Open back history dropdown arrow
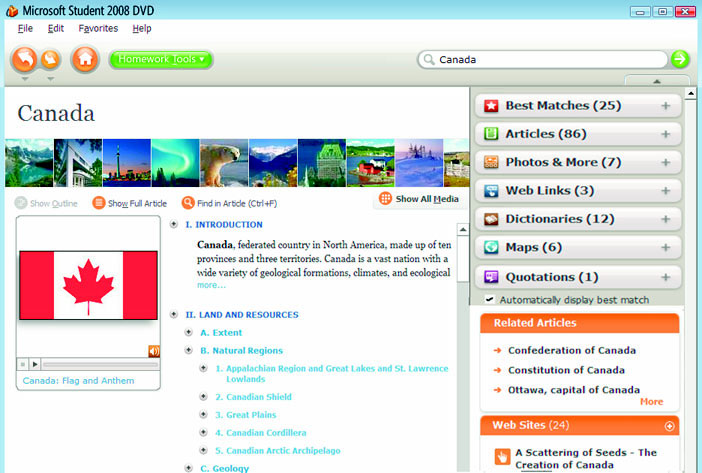Screen dimensions: 702x473 click(25, 79)
